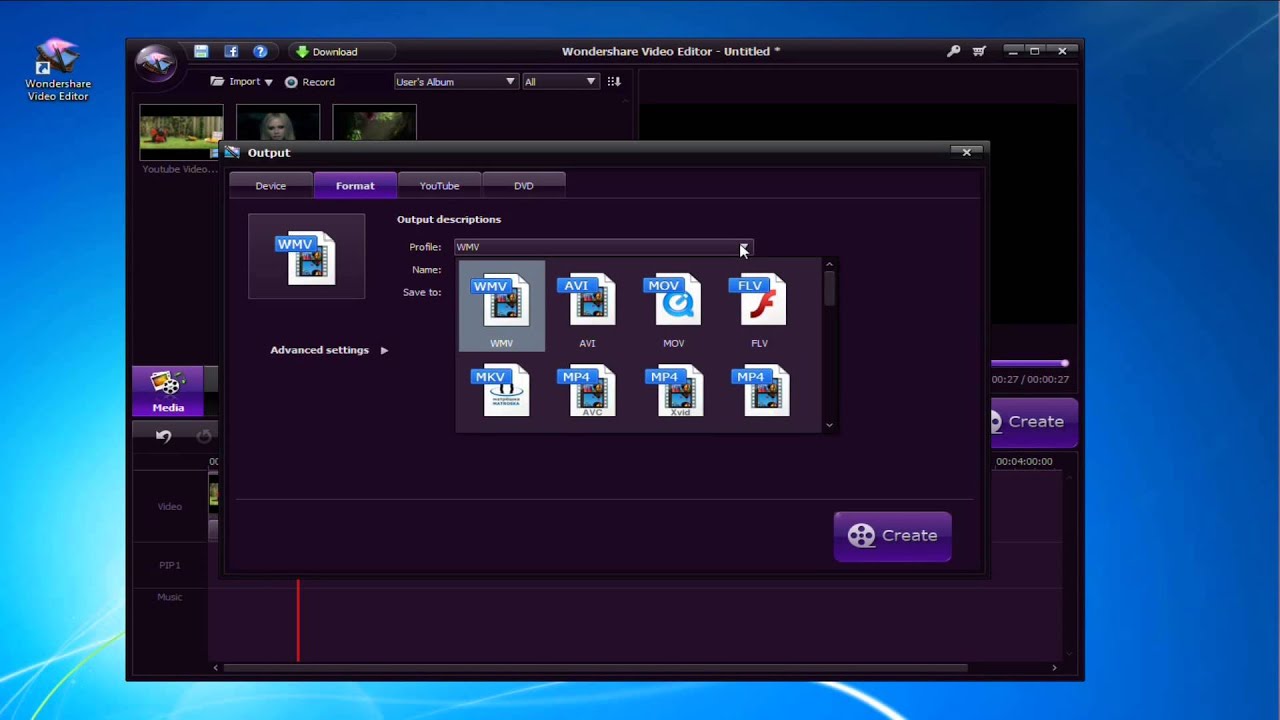Open the Facebook icon in title bar
The width and height of the screenshot is (1280, 720).
(231, 51)
